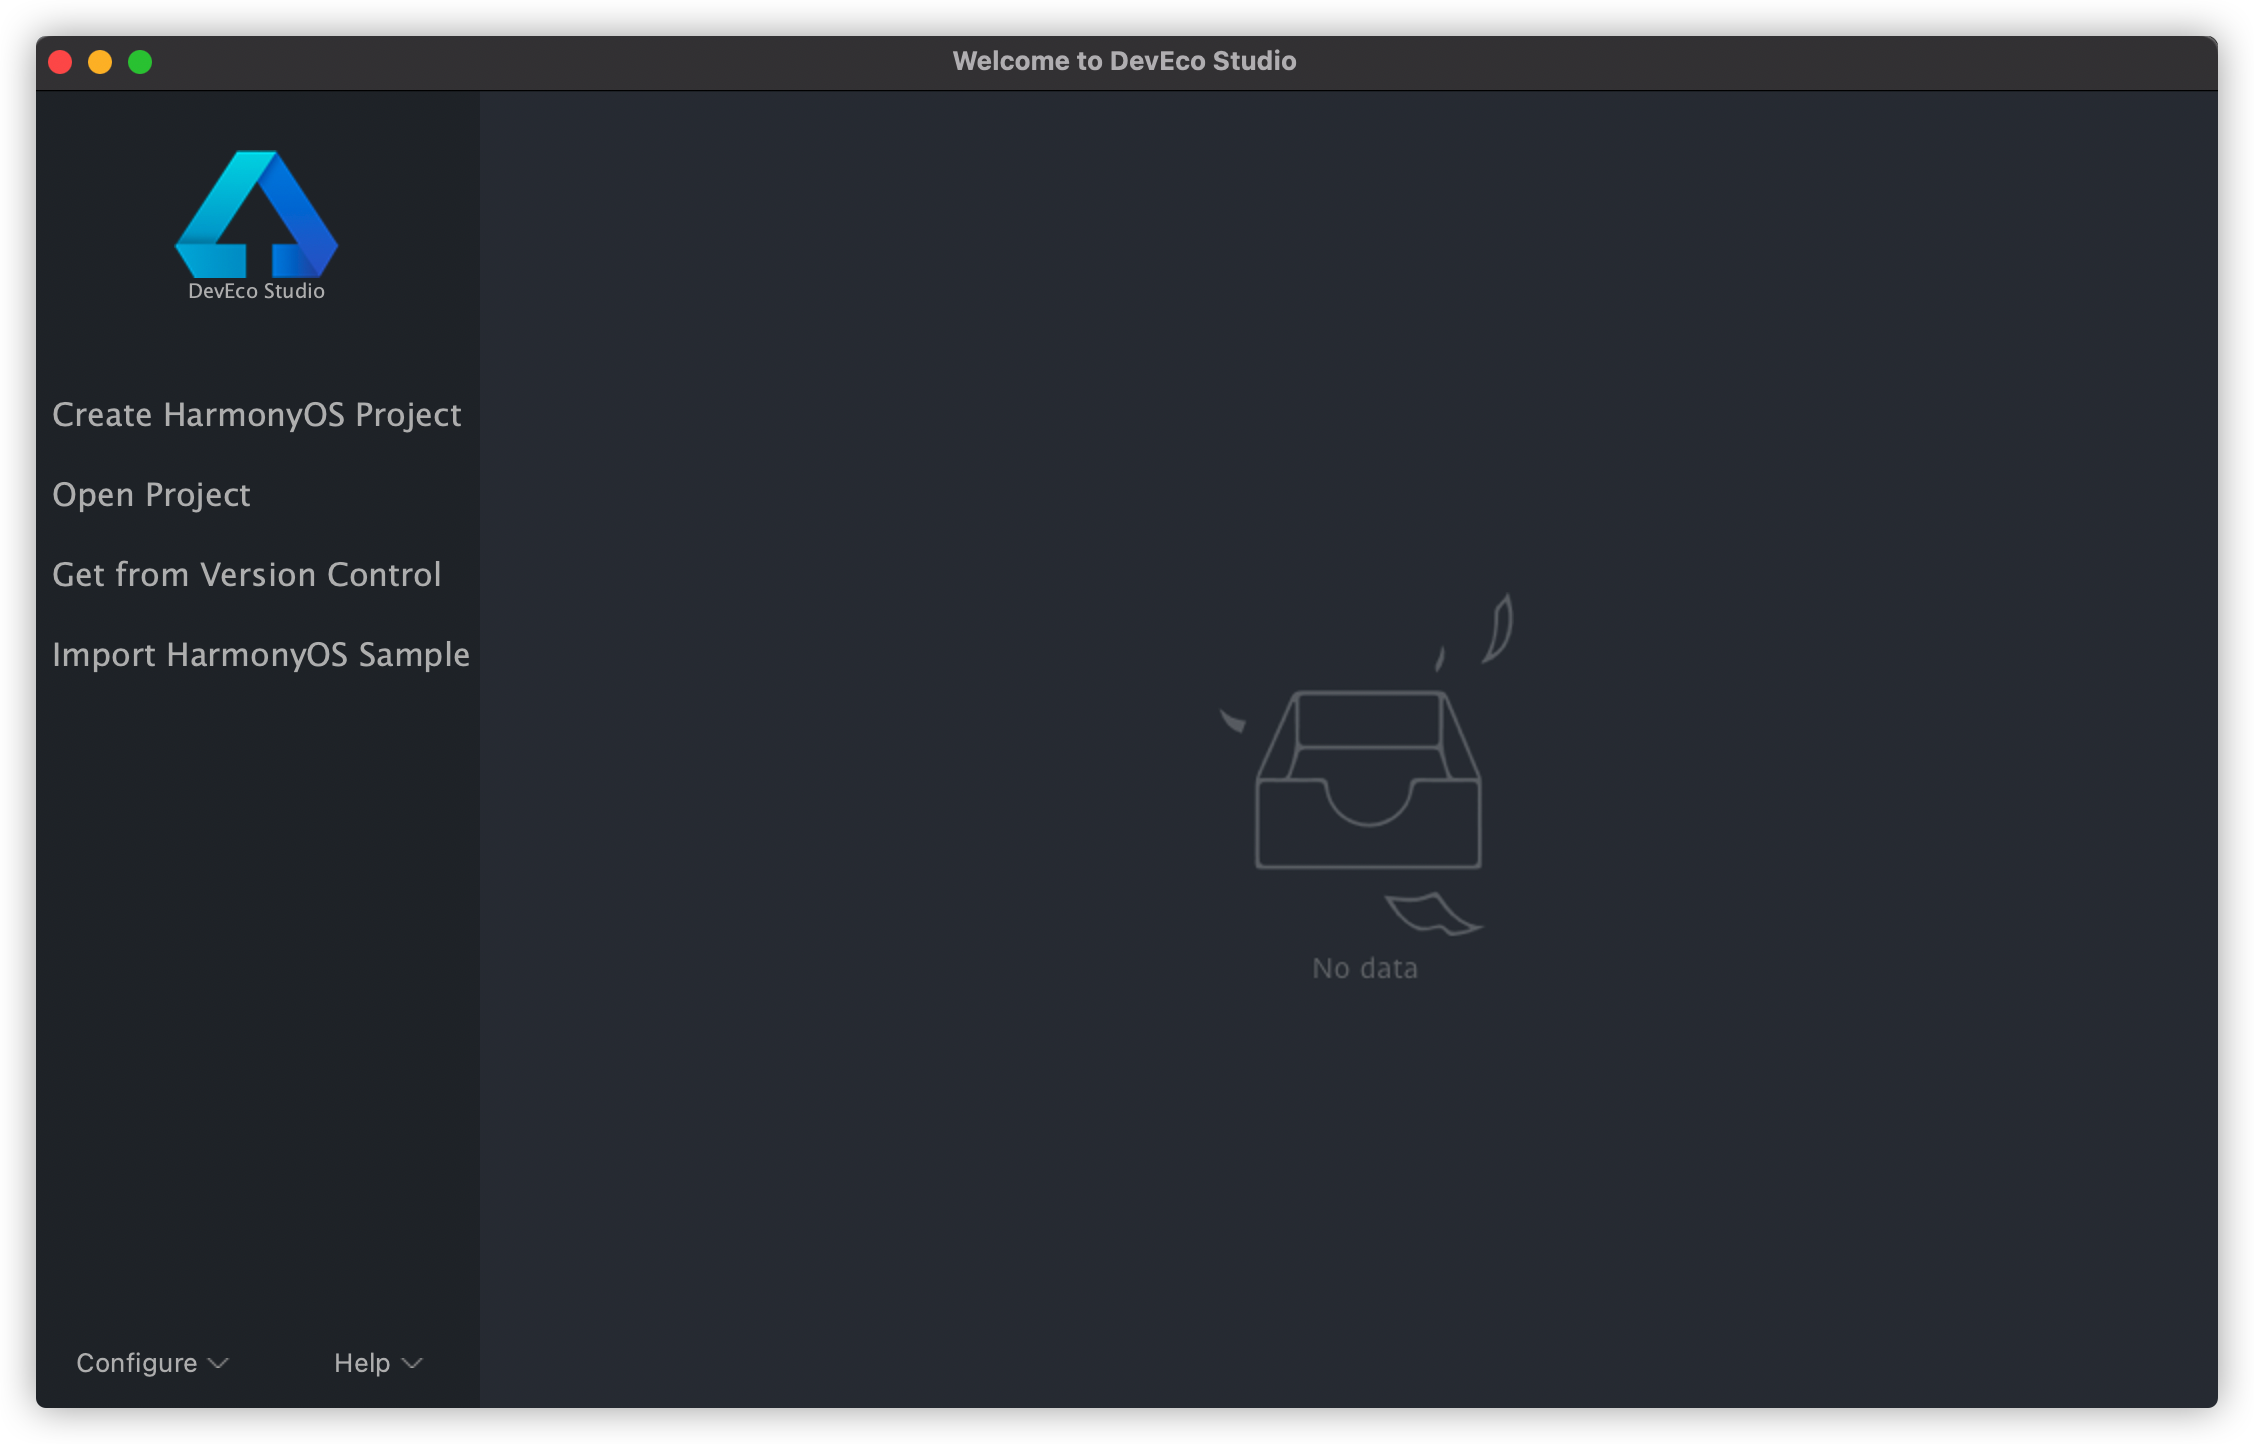Click the Welcome to DevEco Studio title

tap(1125, 61)
